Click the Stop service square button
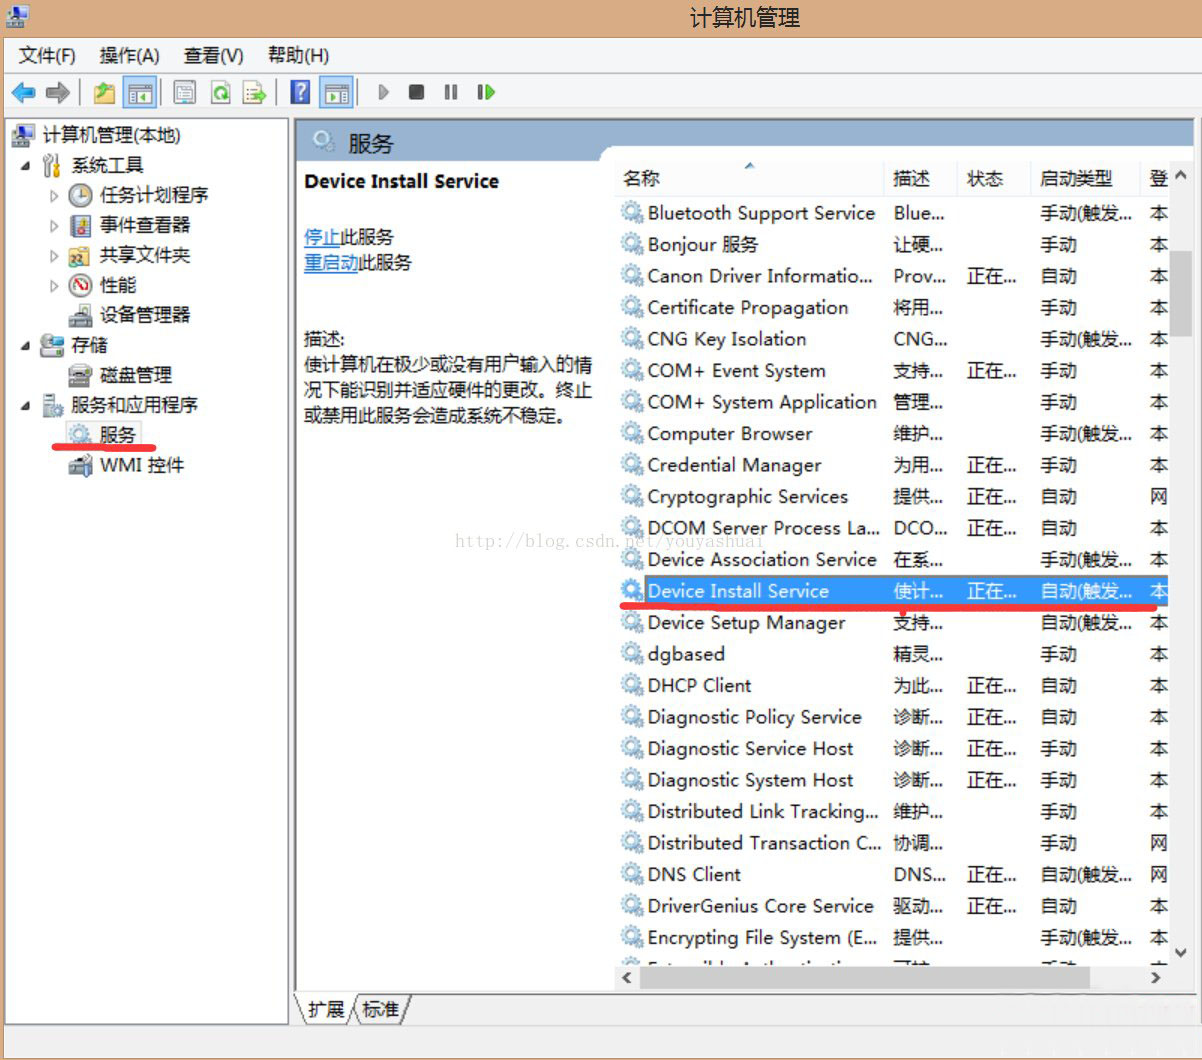 416,92
